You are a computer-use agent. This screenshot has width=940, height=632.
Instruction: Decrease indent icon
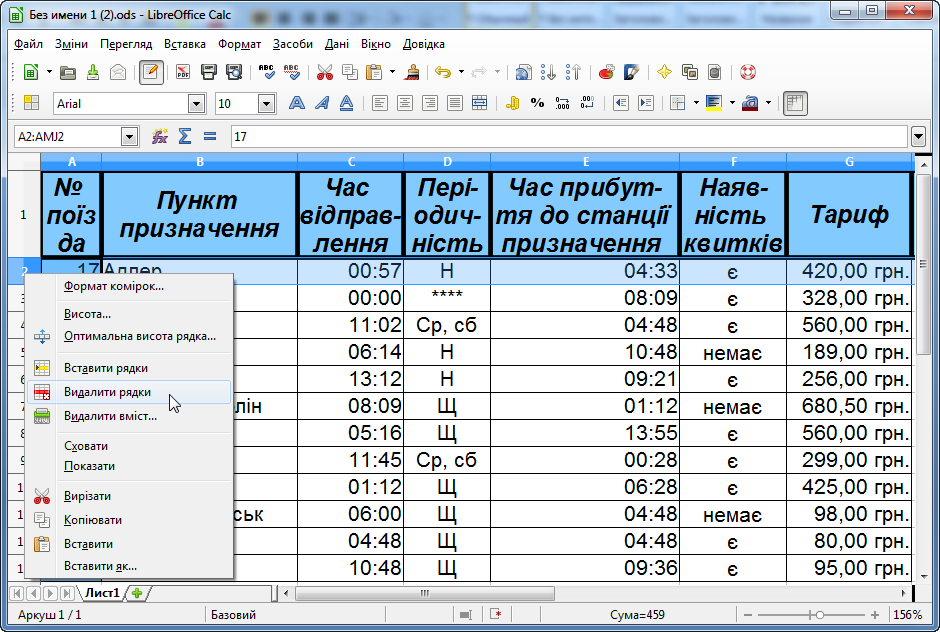[x=620, y=103]
